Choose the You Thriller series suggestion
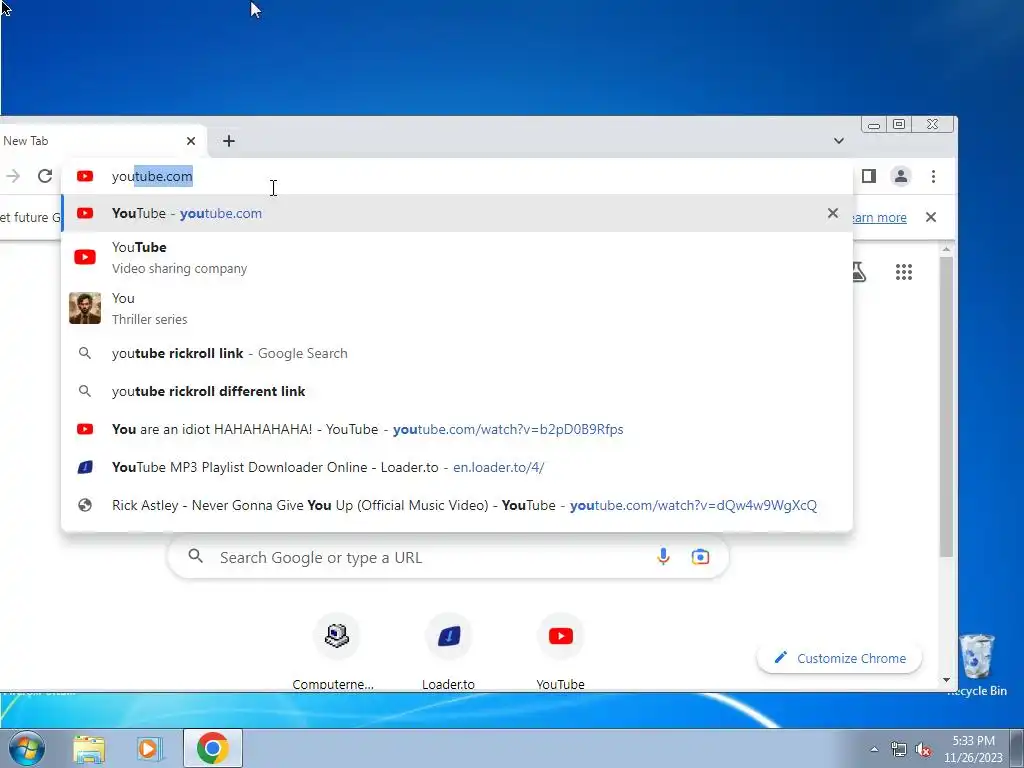This screenshot has height=768, width=1024. 456,308
